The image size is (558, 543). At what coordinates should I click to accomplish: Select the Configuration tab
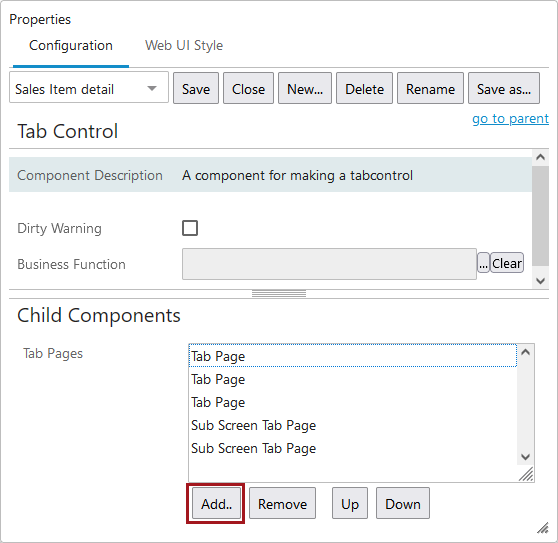pos(71,46)
